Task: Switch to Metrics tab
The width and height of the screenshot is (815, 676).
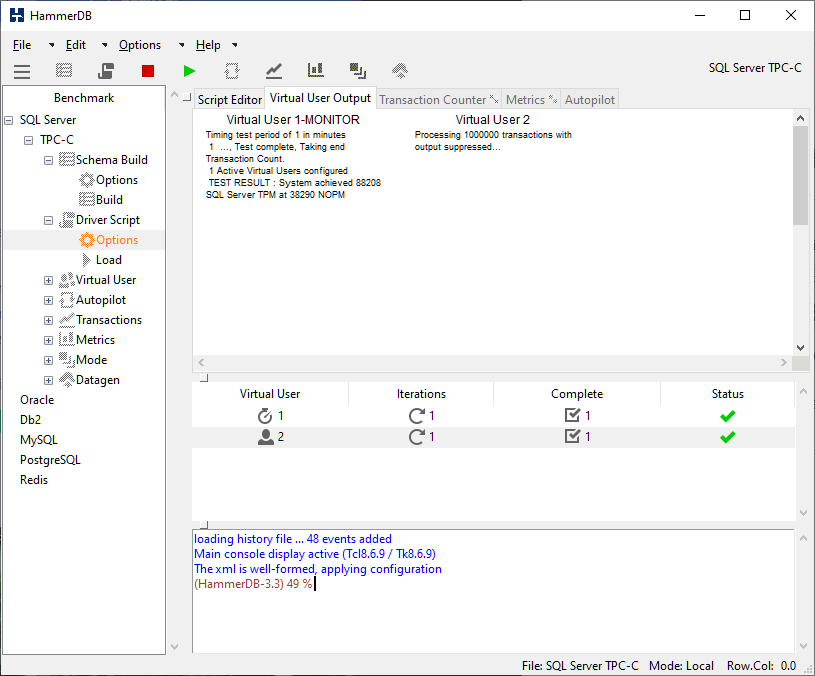Action: coord(531,100)
